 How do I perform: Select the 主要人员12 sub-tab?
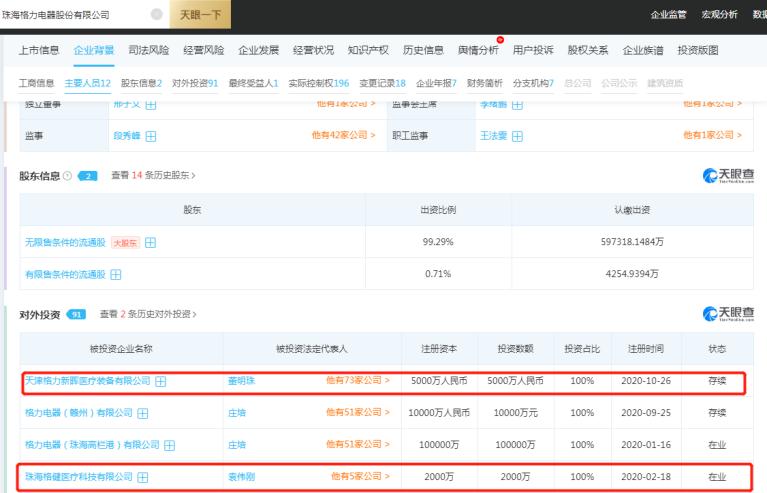(x=88, y=83)
